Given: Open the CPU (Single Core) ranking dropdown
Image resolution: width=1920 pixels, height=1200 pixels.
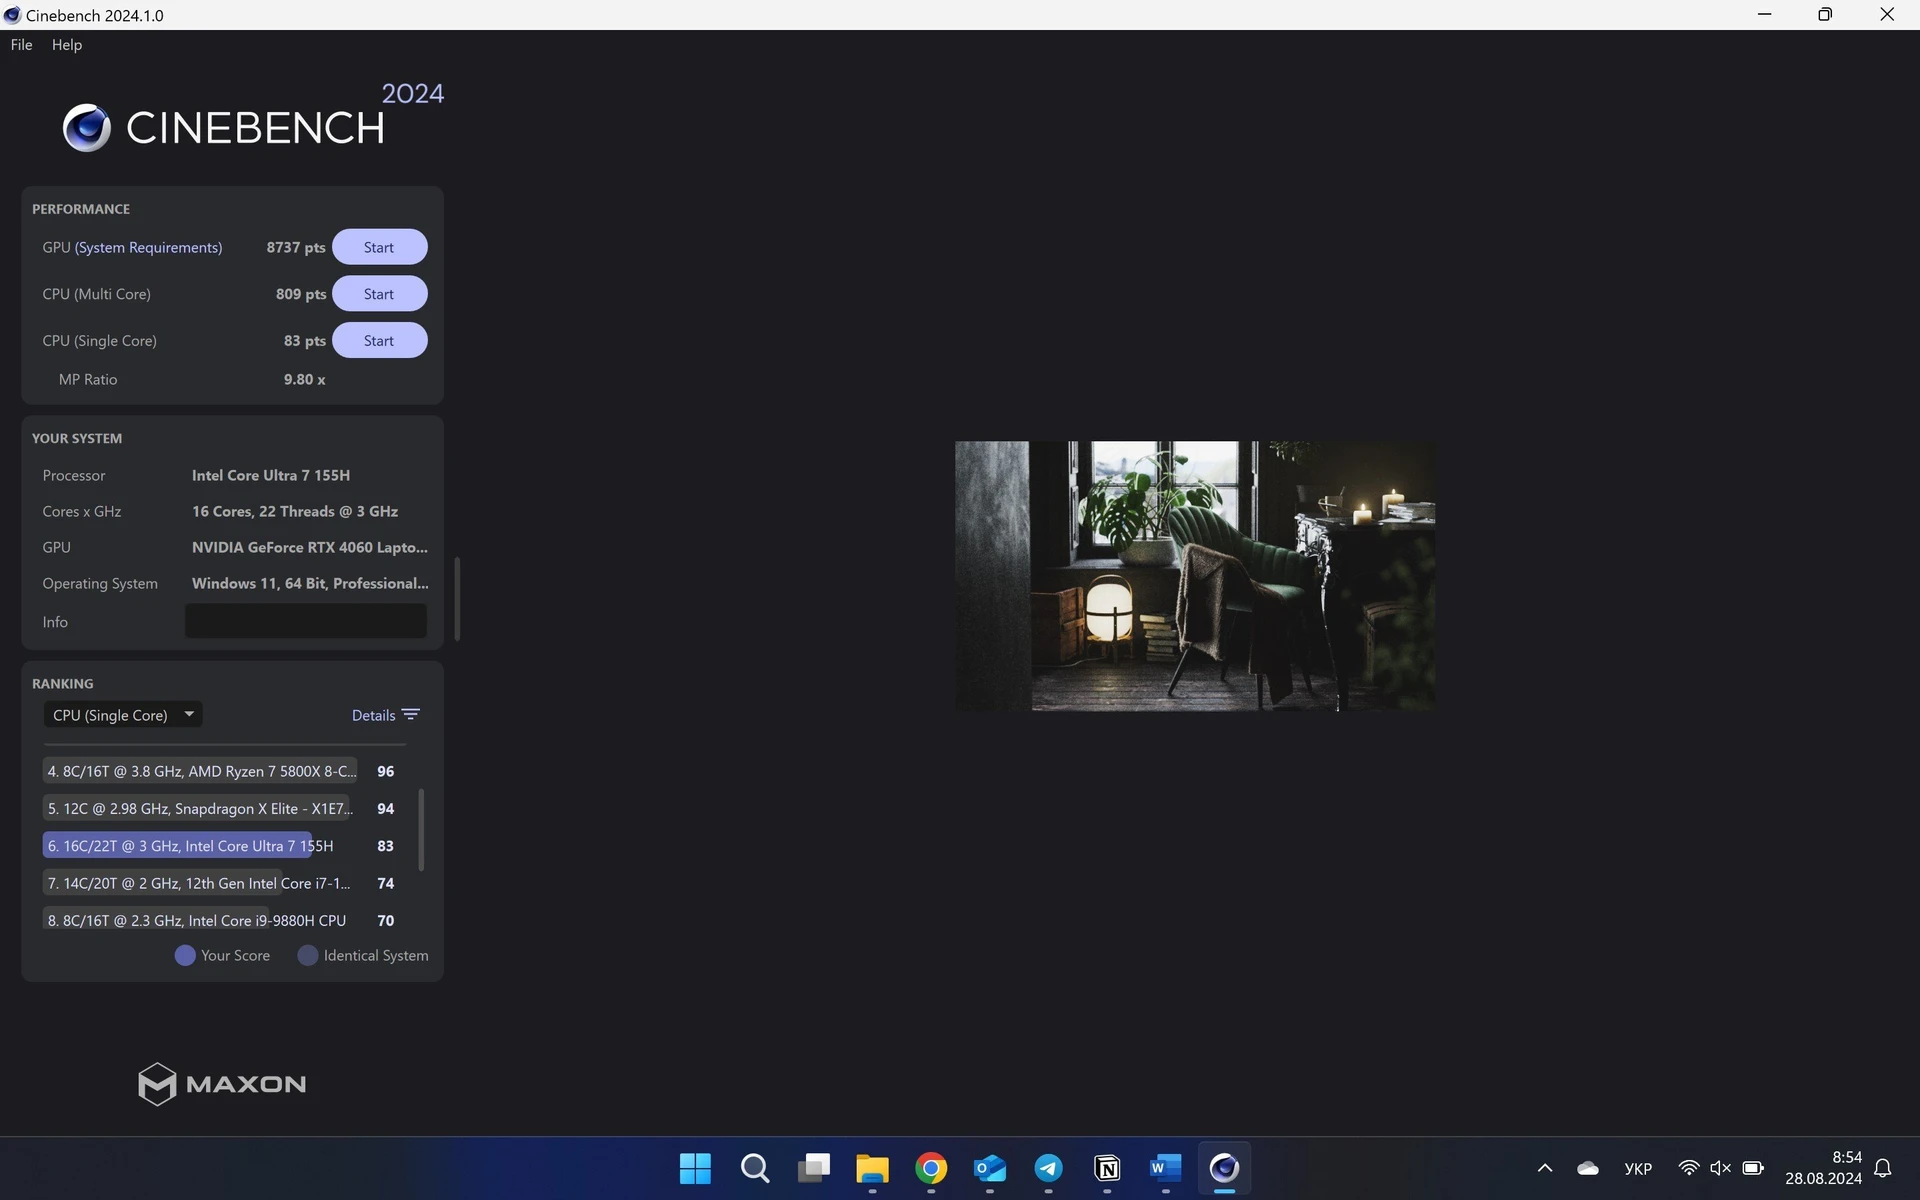Looking at the screenshot, I should click(123, 715).
